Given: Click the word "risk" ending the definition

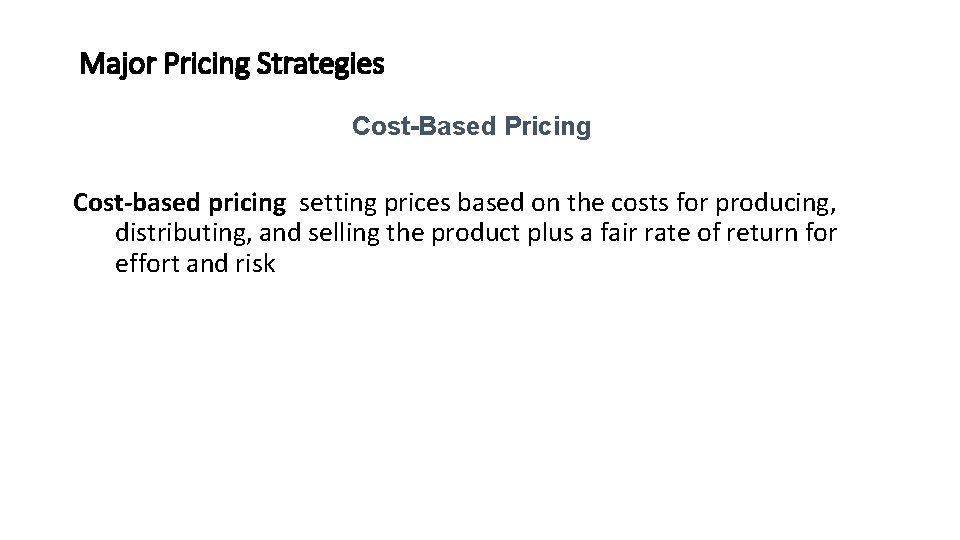Looking at the screenshot, I should tap(253, 266).
